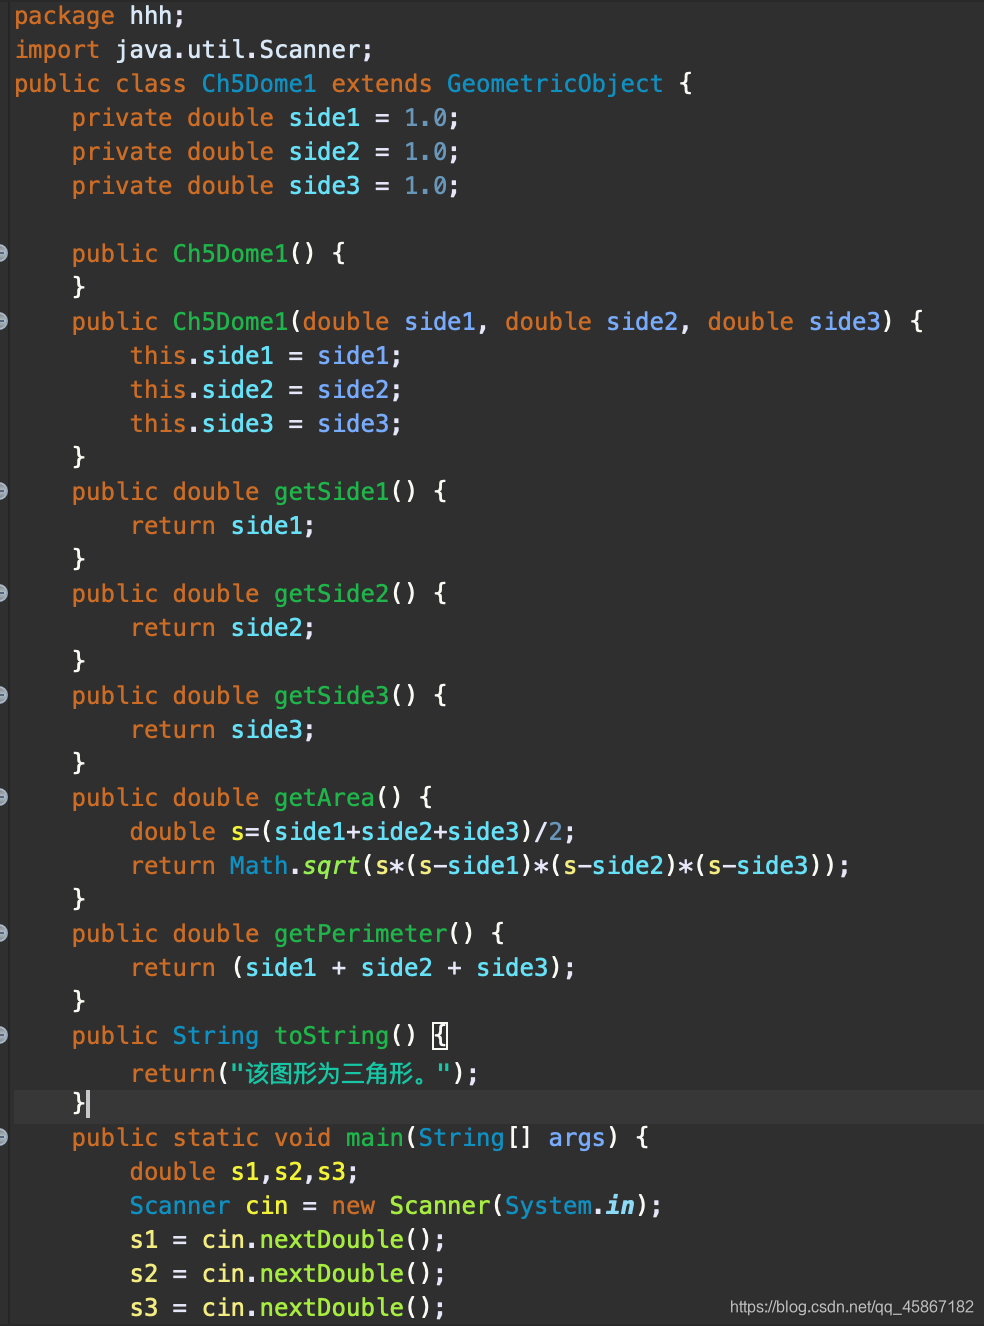Viewport: 984px width, 1326px height.
Task: Click the 'main' method name
Action: [374, 1138]
